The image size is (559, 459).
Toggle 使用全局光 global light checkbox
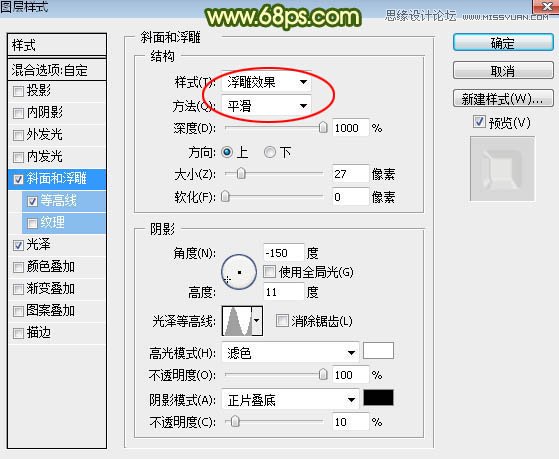[x=269, y=272]
